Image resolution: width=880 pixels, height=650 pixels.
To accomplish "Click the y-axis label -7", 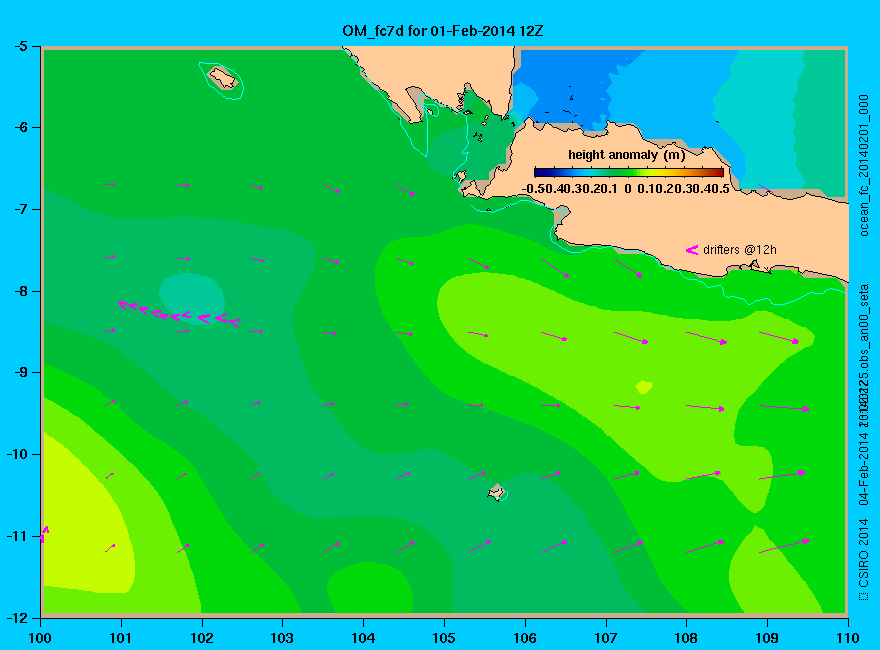I will pyautogui.click(x=20, y=209).
